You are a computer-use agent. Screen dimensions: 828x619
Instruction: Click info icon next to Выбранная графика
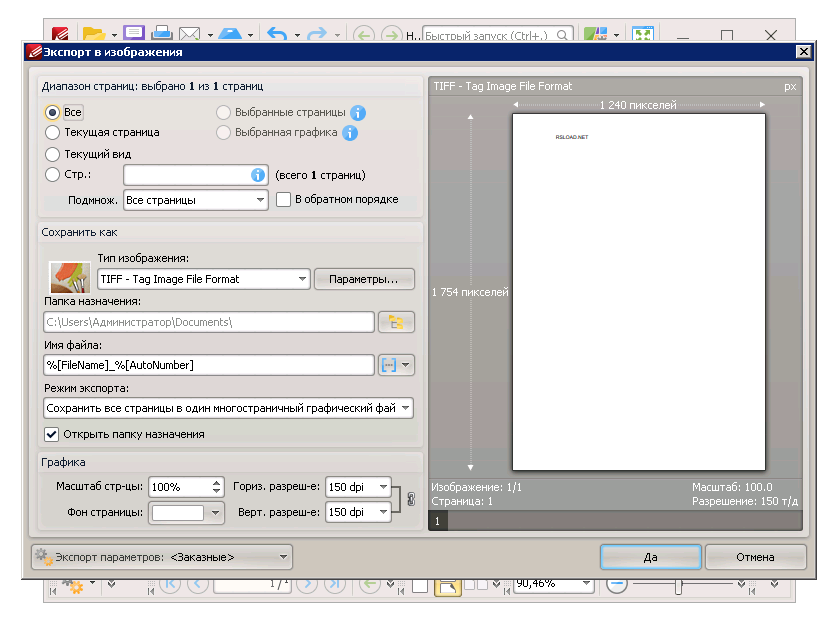tap(350, 133)
